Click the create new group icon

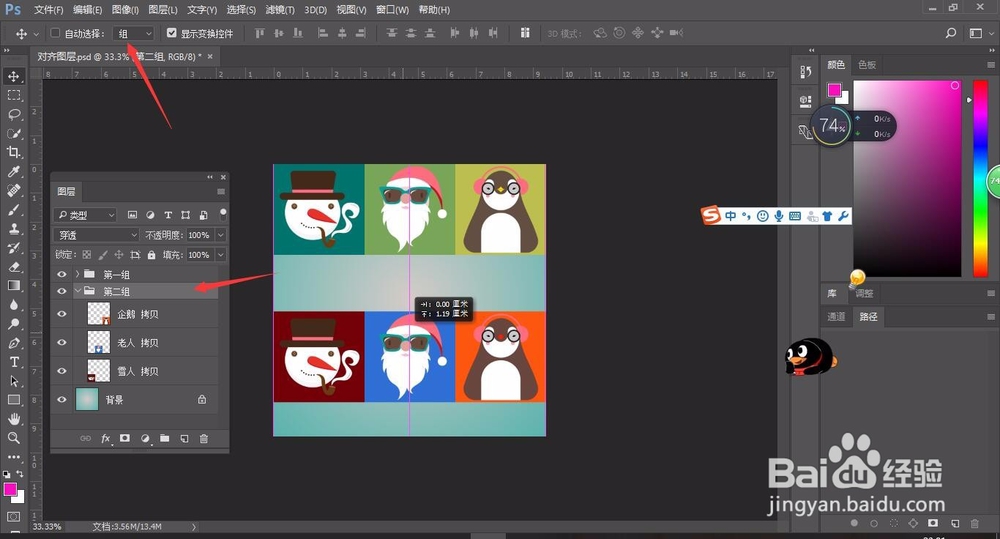(x=165, y=439)
